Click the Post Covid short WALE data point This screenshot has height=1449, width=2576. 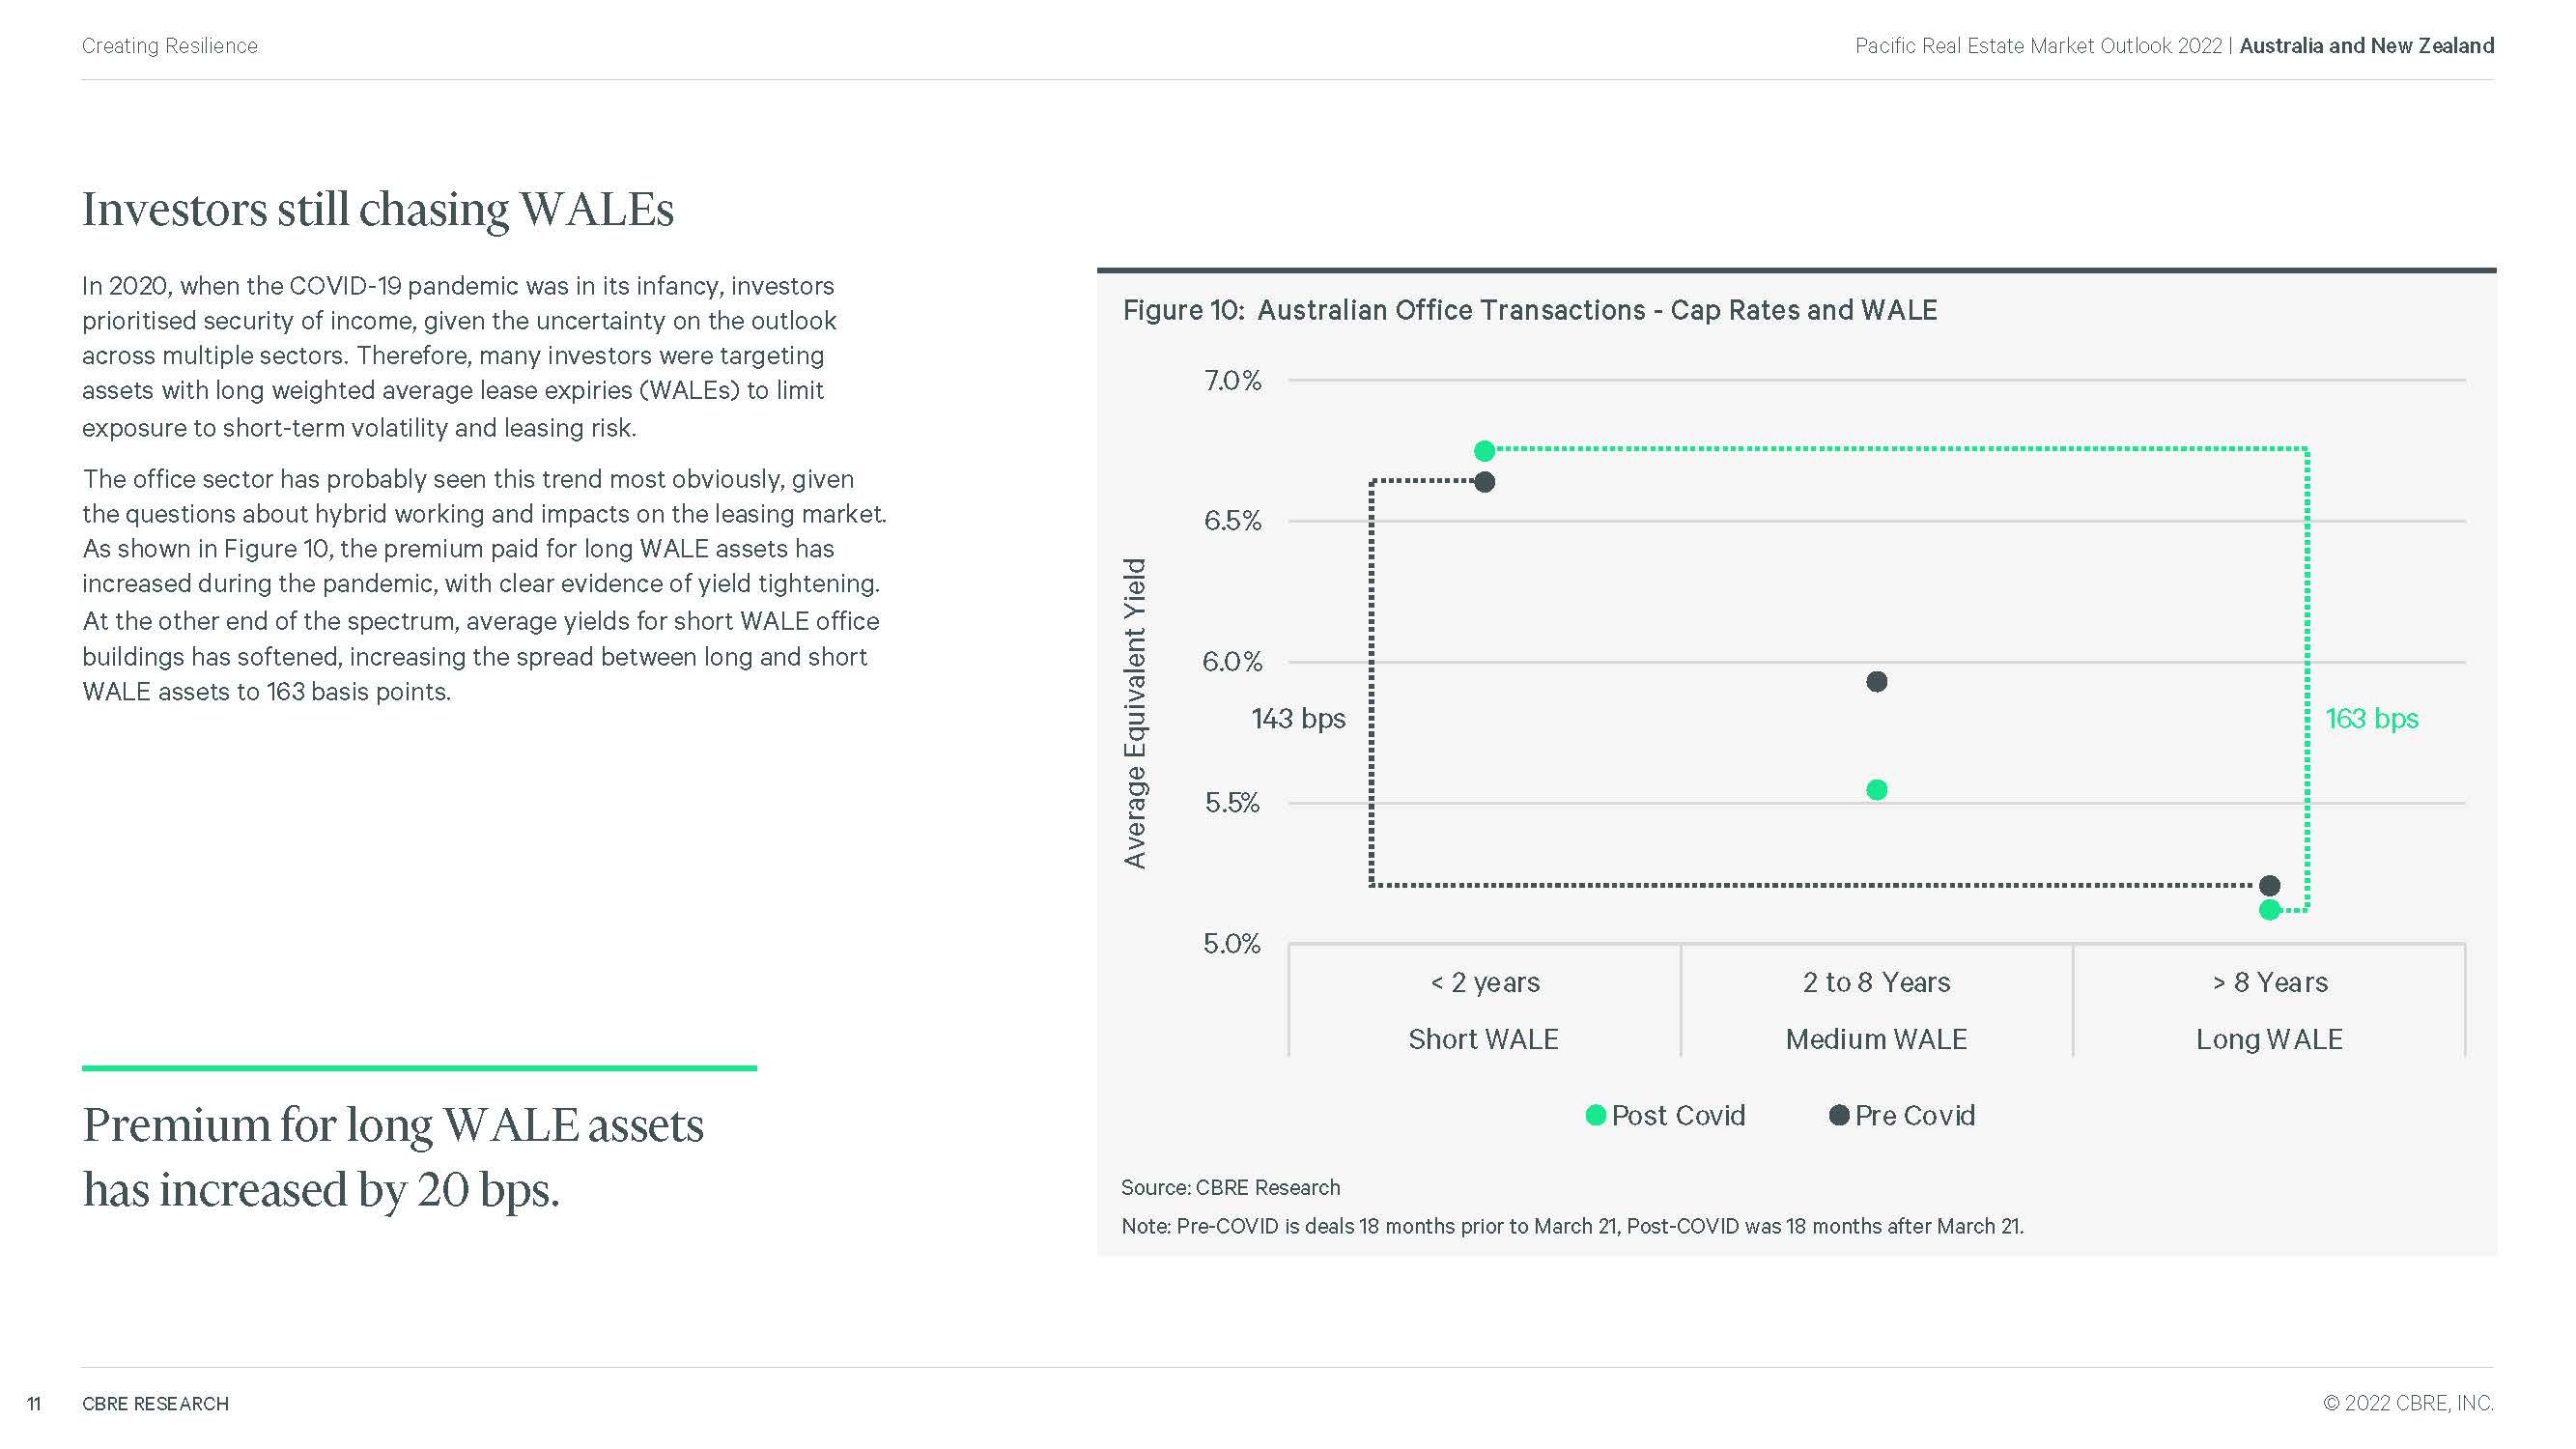(x=1485, y=451)
